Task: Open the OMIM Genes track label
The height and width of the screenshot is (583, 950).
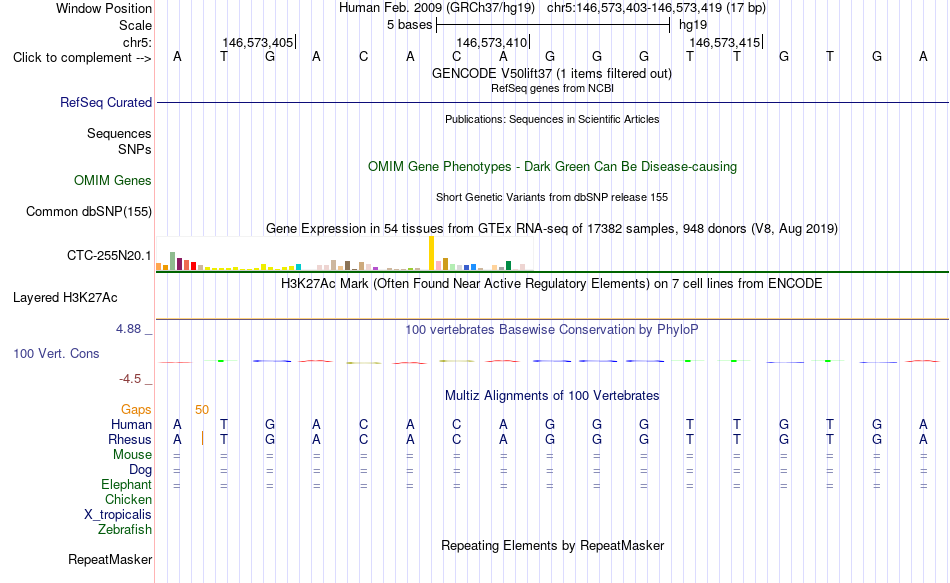Action: (x=112, y=181)
